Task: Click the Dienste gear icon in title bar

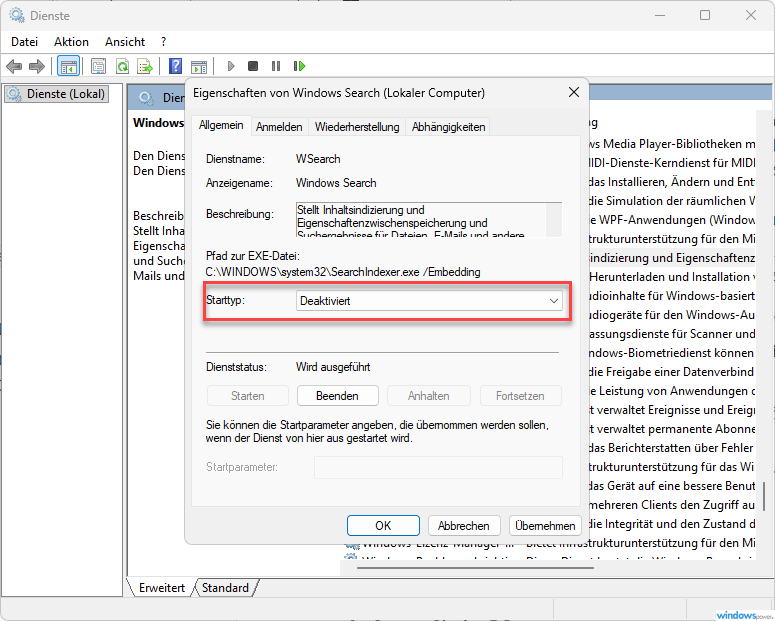Action: coord(17,15)
